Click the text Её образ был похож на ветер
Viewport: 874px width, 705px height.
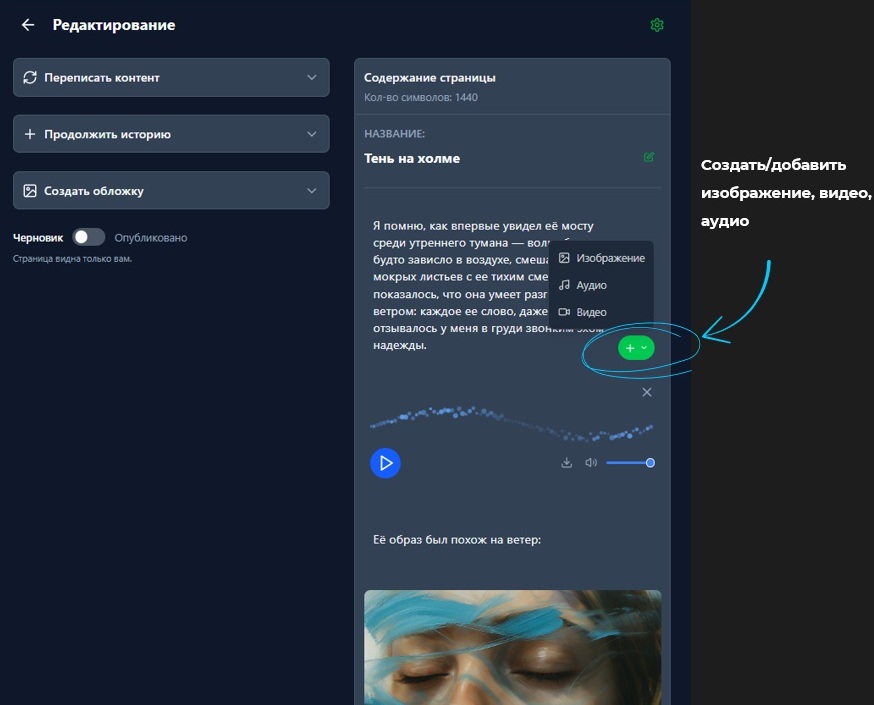457,539
